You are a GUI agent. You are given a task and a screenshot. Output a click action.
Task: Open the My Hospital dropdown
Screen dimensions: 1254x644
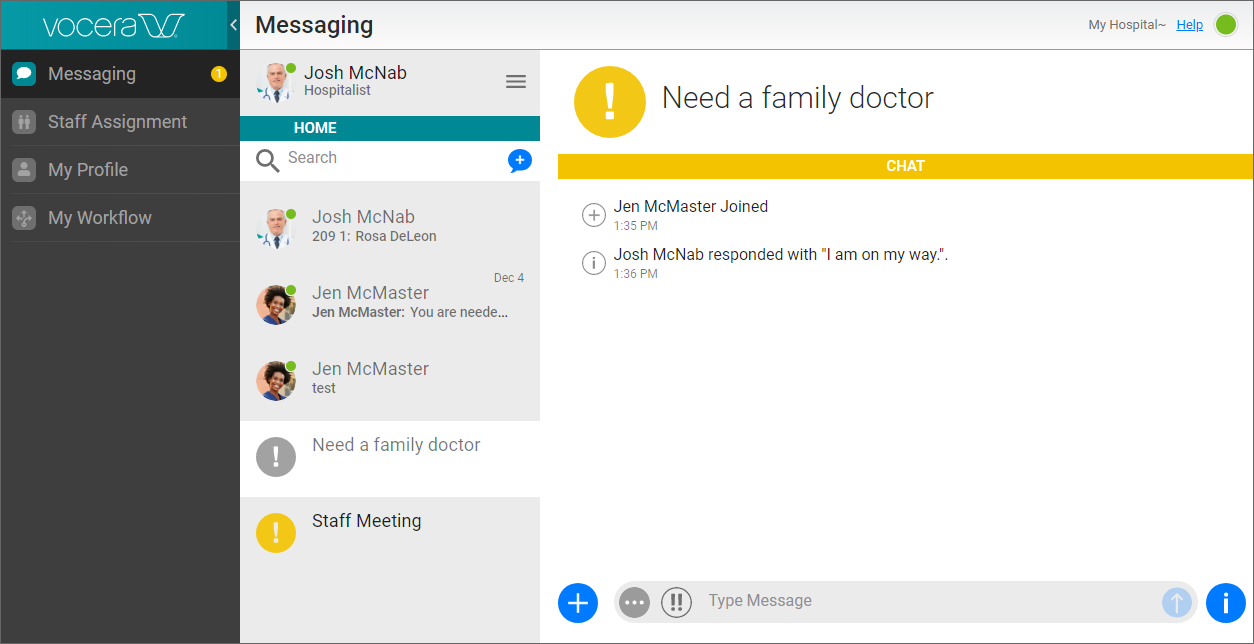[1127, 24]
